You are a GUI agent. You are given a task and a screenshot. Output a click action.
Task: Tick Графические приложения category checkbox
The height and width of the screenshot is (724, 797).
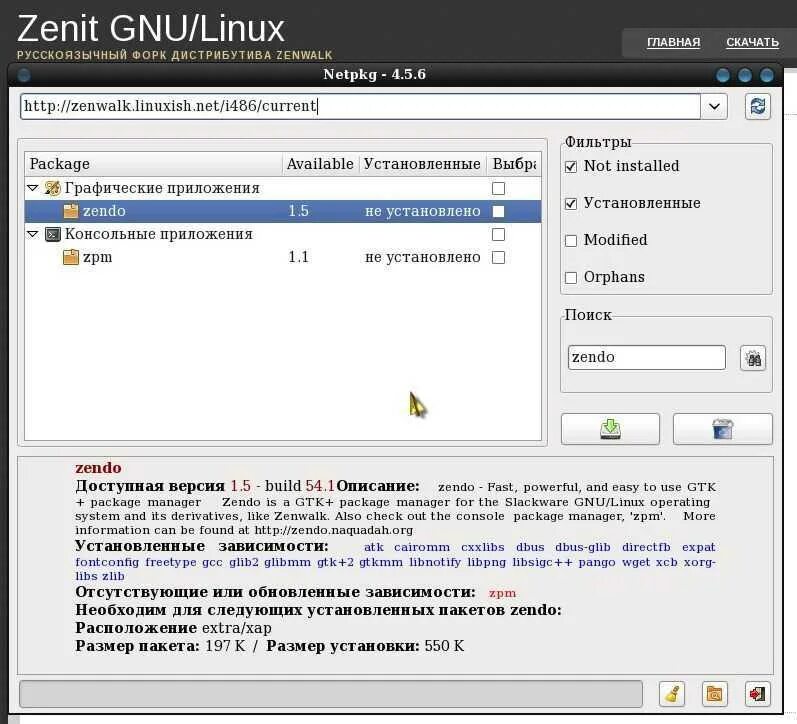coord(499,188)
